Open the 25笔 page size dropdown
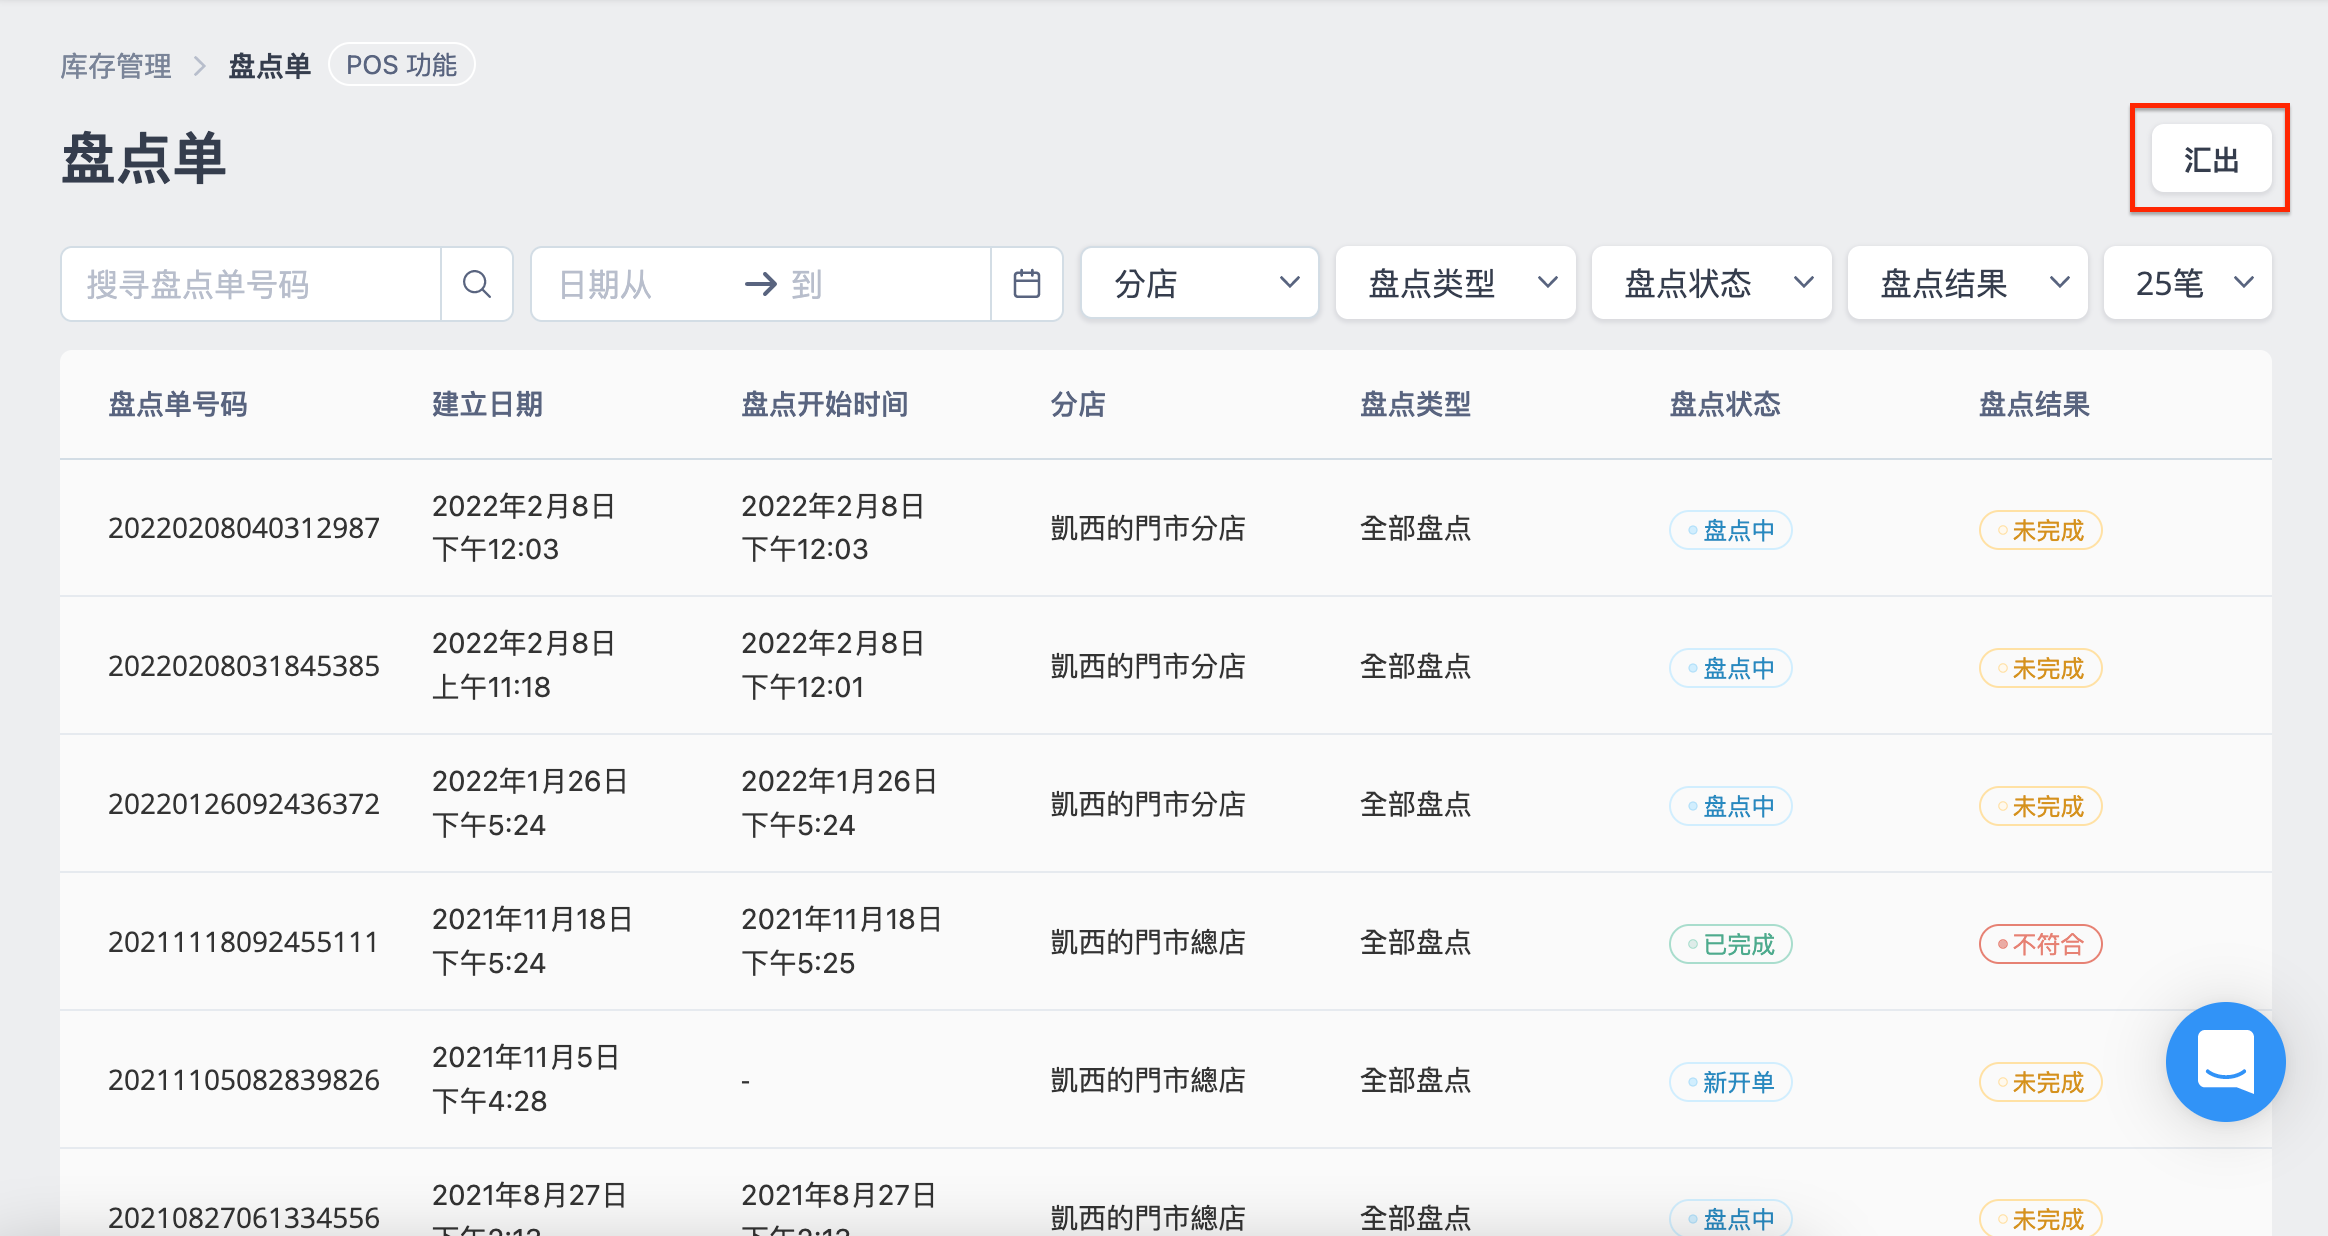 click(x=2187, y=283)
